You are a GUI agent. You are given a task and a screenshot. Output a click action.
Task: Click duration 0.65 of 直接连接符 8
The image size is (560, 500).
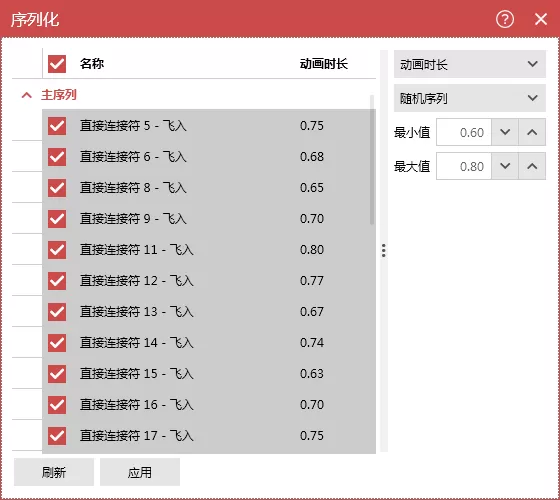(x=312, y=188)
